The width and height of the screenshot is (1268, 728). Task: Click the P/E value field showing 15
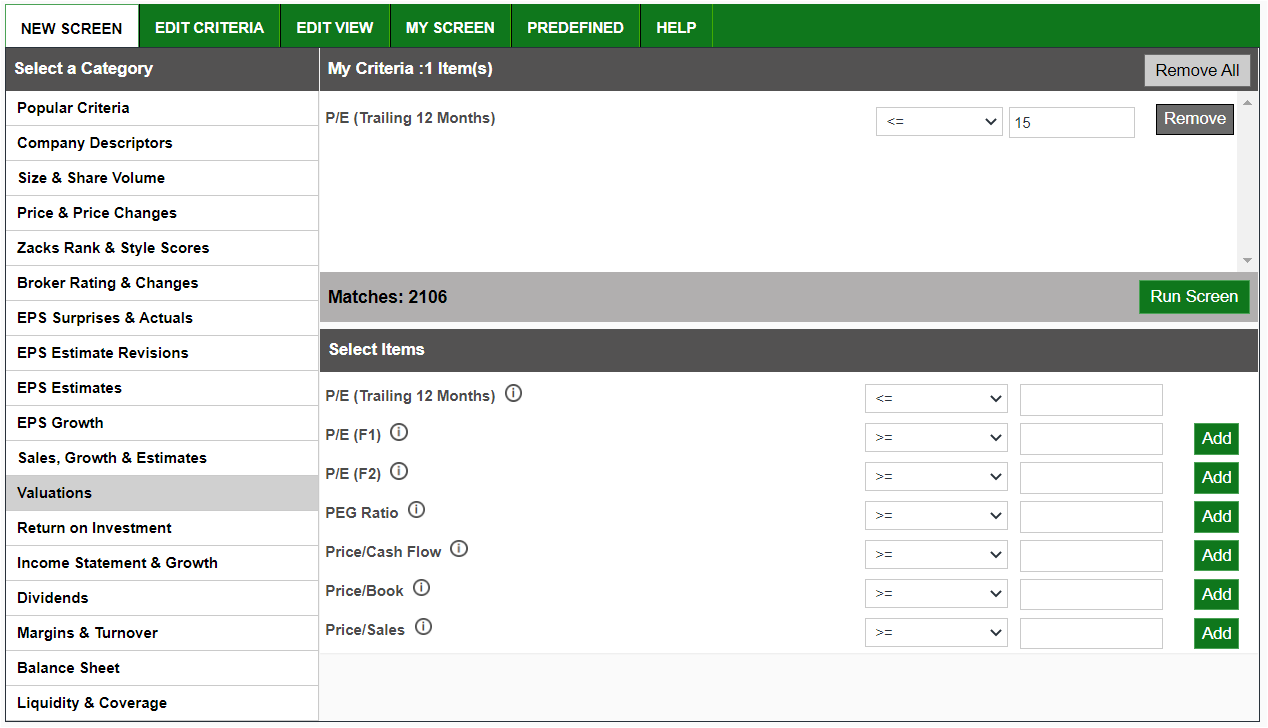pyautogui.click(x=1071, y=121)
